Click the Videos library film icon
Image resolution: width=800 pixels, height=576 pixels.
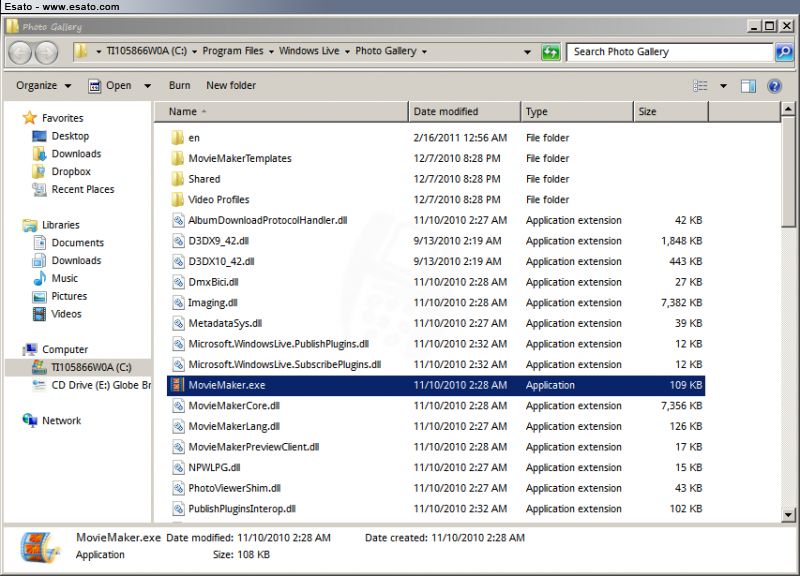(x=39, y=314)
